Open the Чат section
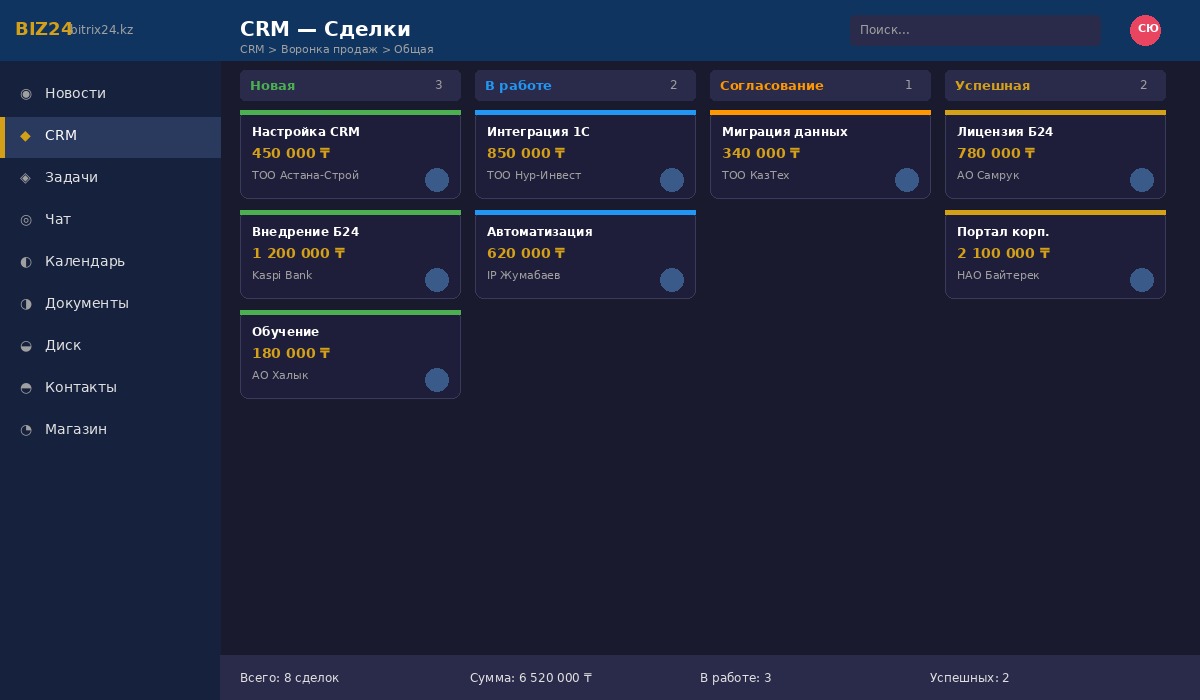This screenshot has width=1200, height=700. click(58, 219)
